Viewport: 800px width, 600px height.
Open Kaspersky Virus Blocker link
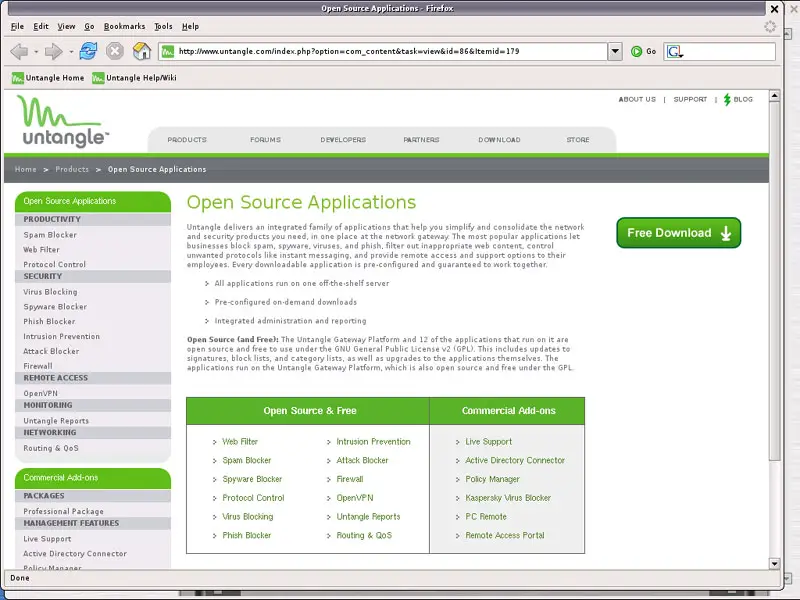coord(508,498)
